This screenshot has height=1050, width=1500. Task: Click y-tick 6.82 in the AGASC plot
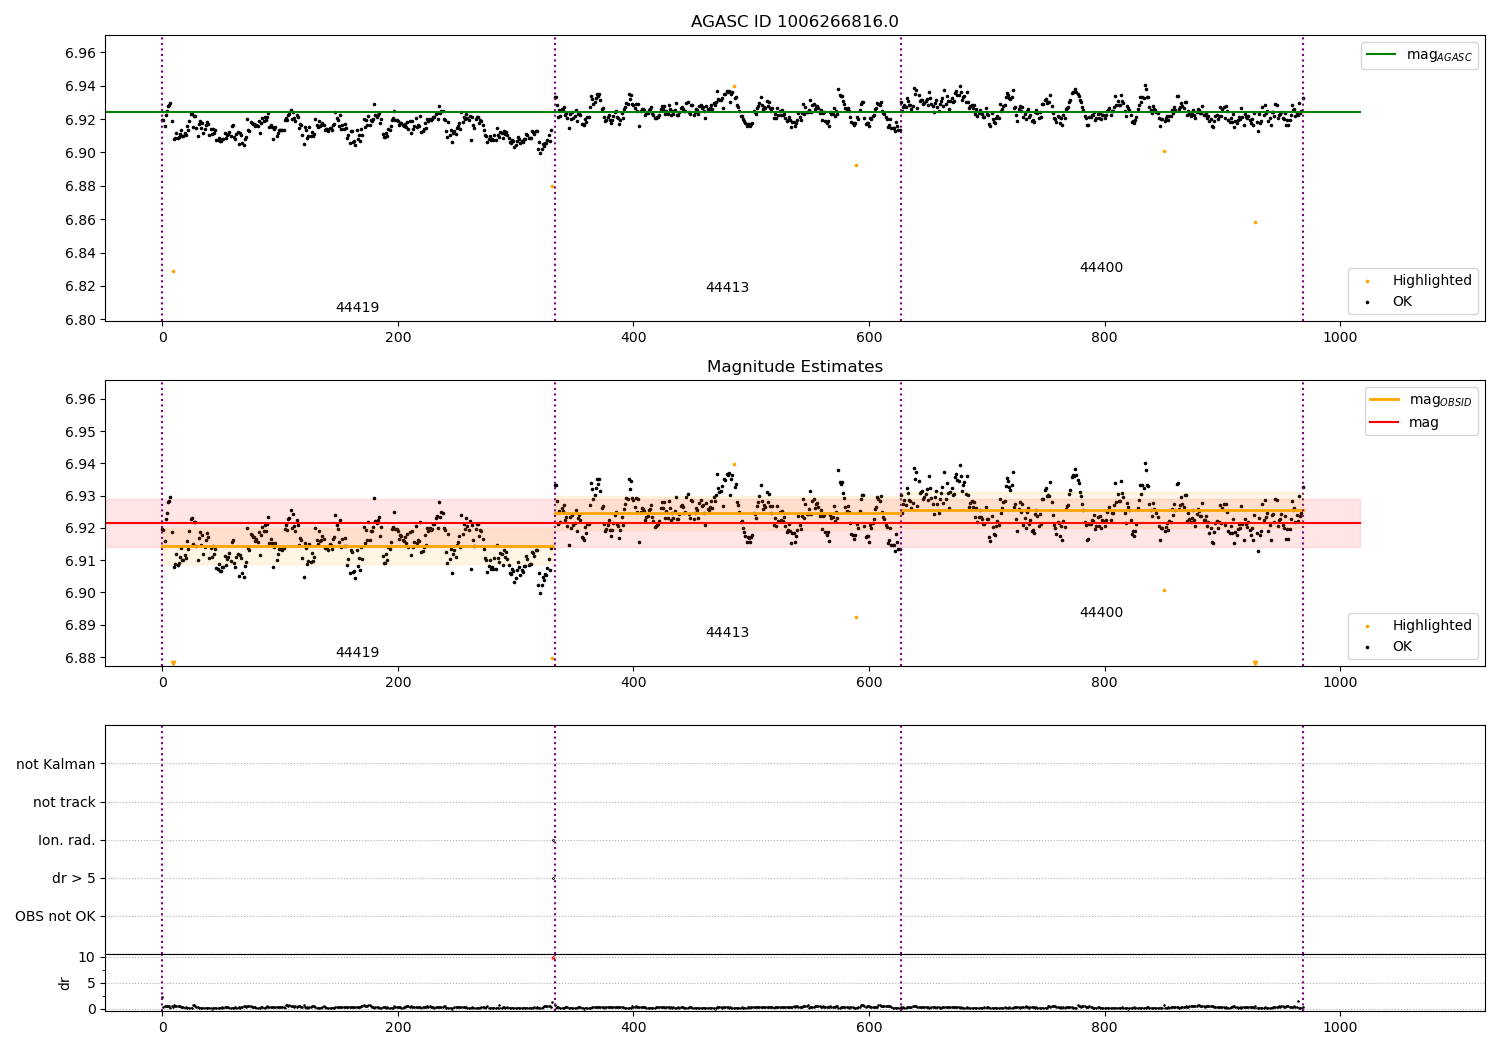(x=79, y=286)
